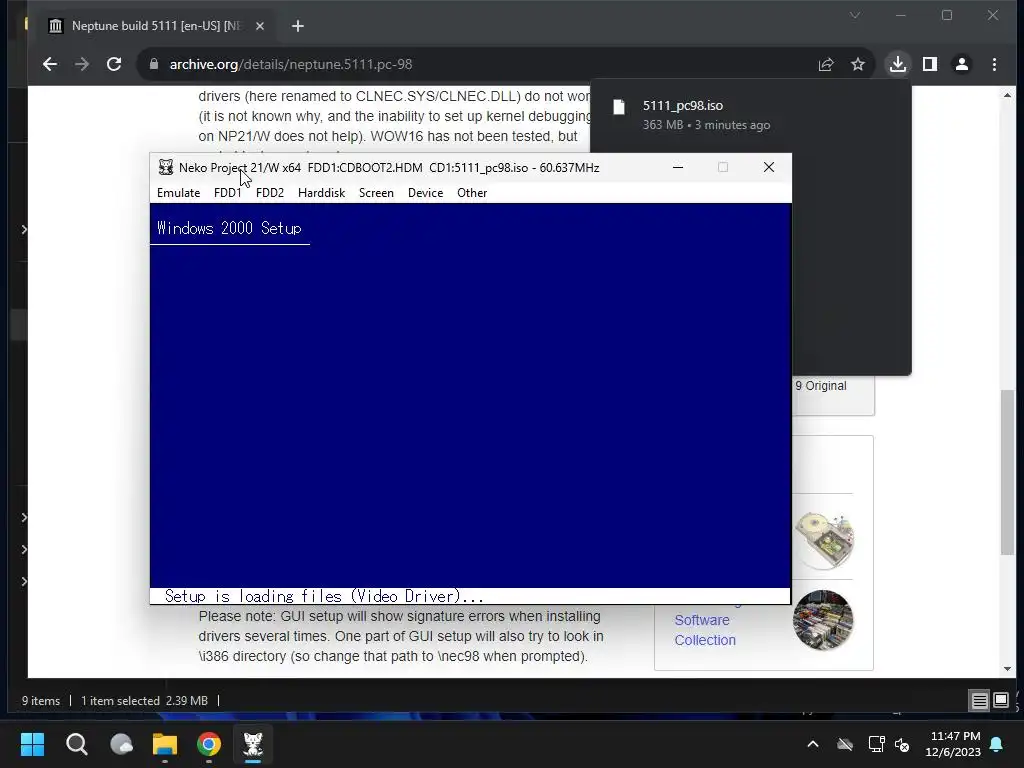Click the webpage vertical scrollbar thumb

pyautogui.click(x=1008, y=472)
